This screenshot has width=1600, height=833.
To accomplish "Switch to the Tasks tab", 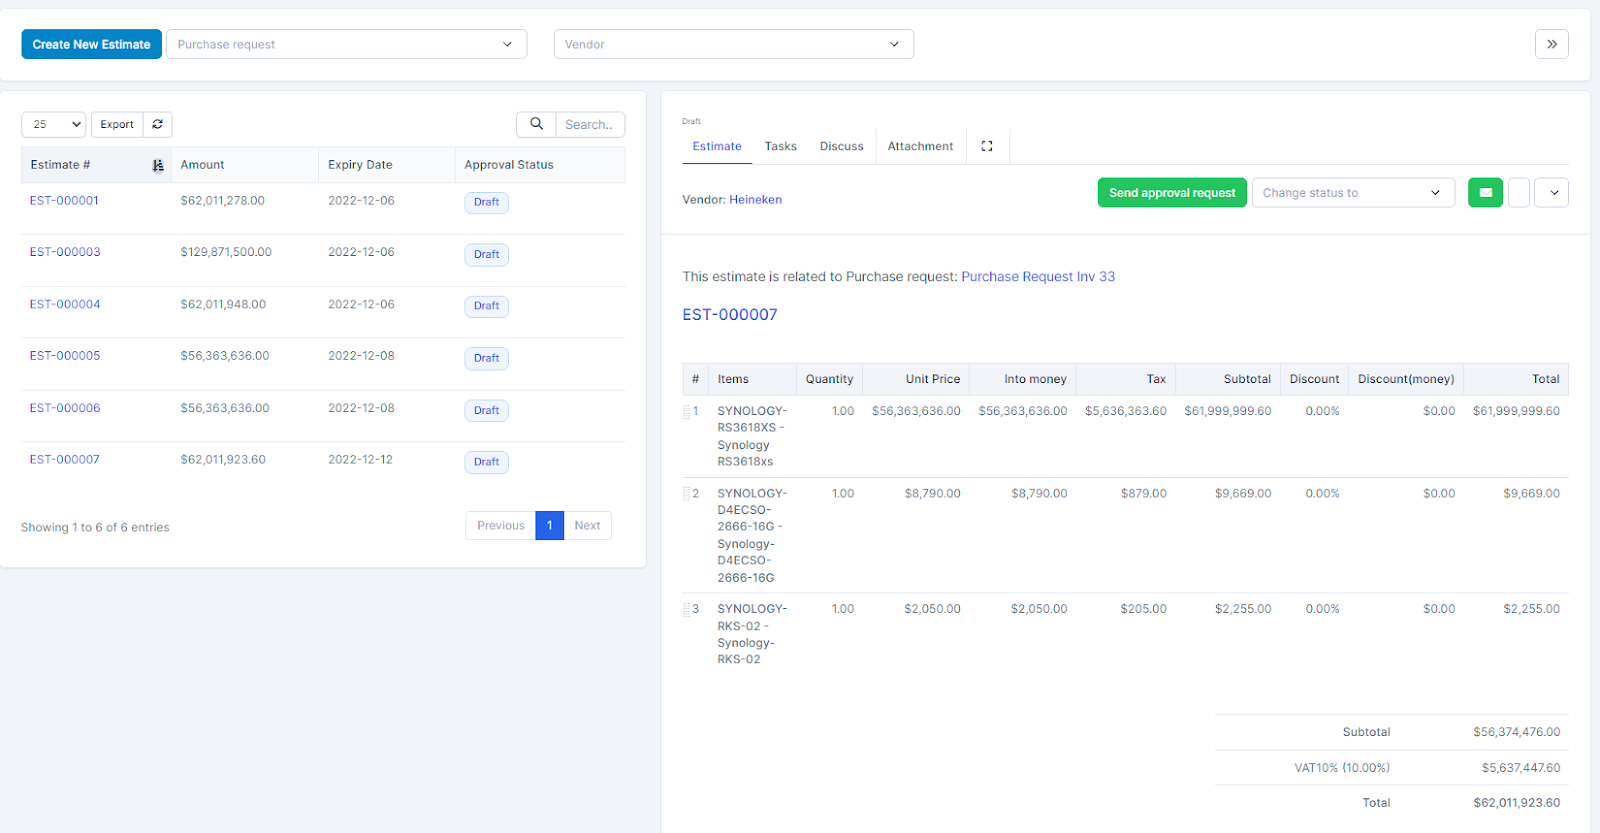I will point(780,146).
